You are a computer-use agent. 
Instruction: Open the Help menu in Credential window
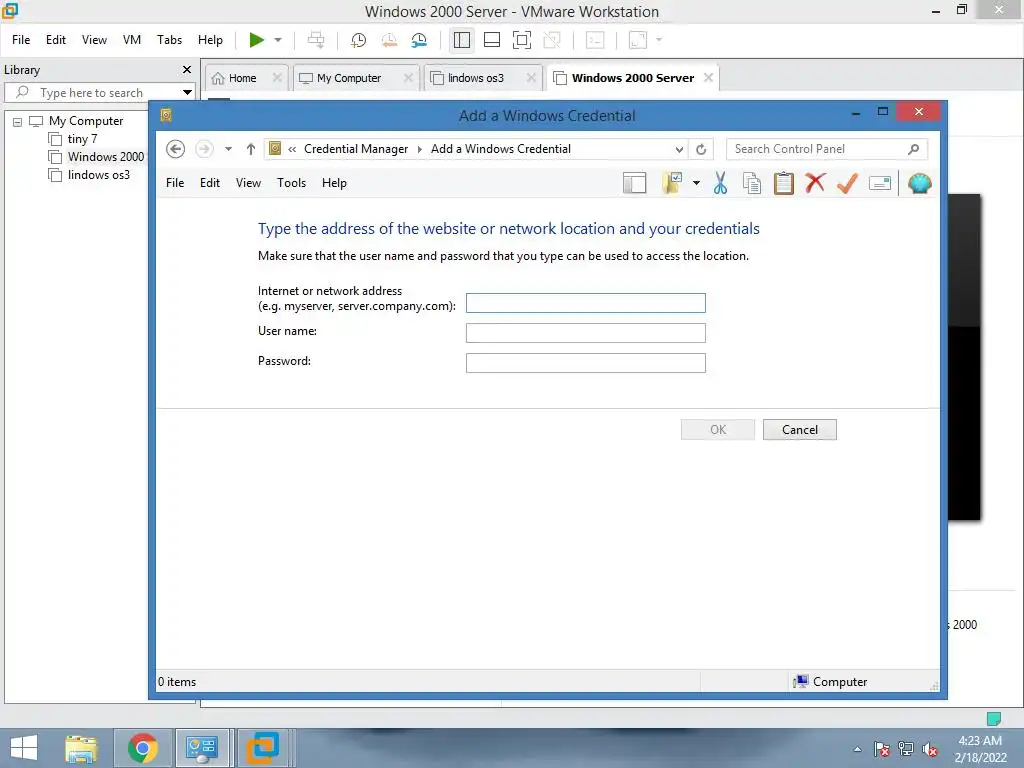pyautogui.click(x=334, y=183)
